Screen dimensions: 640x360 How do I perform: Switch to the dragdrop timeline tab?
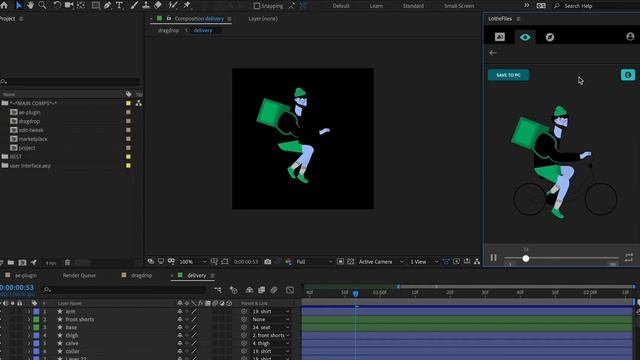point(141,276)
